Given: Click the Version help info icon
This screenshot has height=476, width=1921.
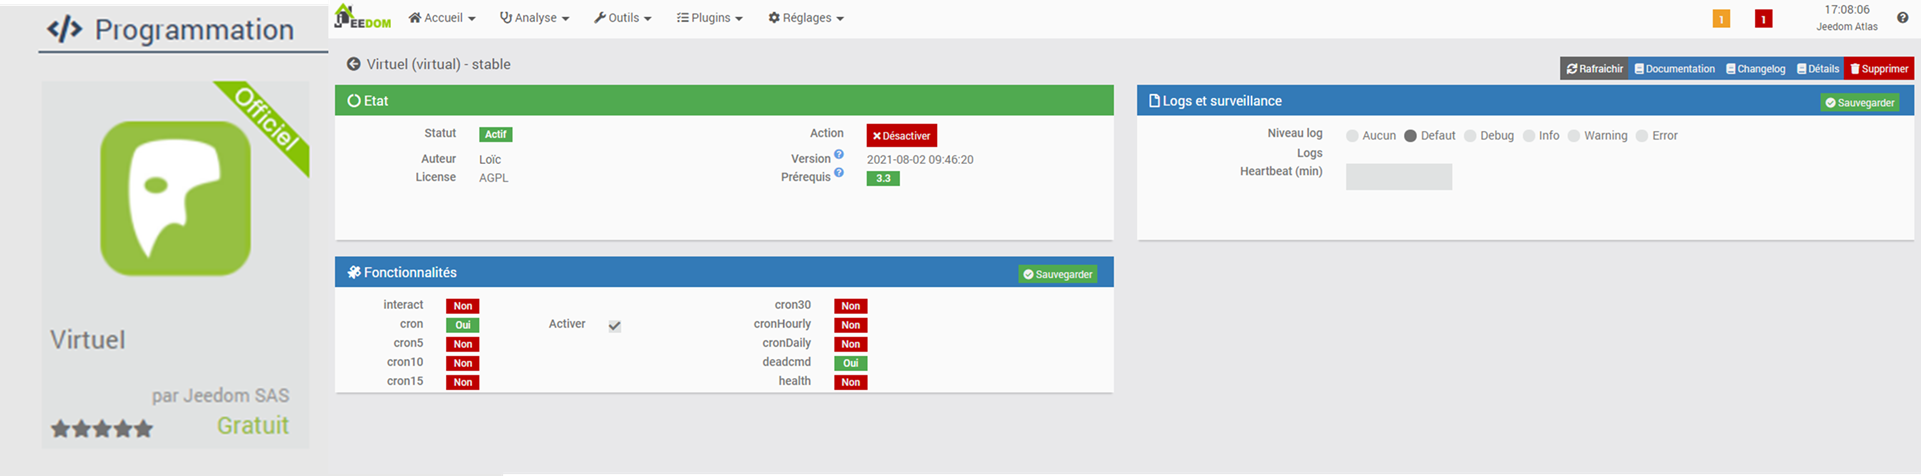Looking at the screenshot, I should point(839,155).
